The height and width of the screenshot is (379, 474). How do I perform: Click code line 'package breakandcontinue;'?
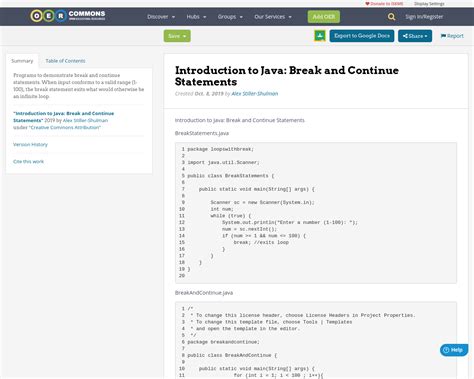223,342
